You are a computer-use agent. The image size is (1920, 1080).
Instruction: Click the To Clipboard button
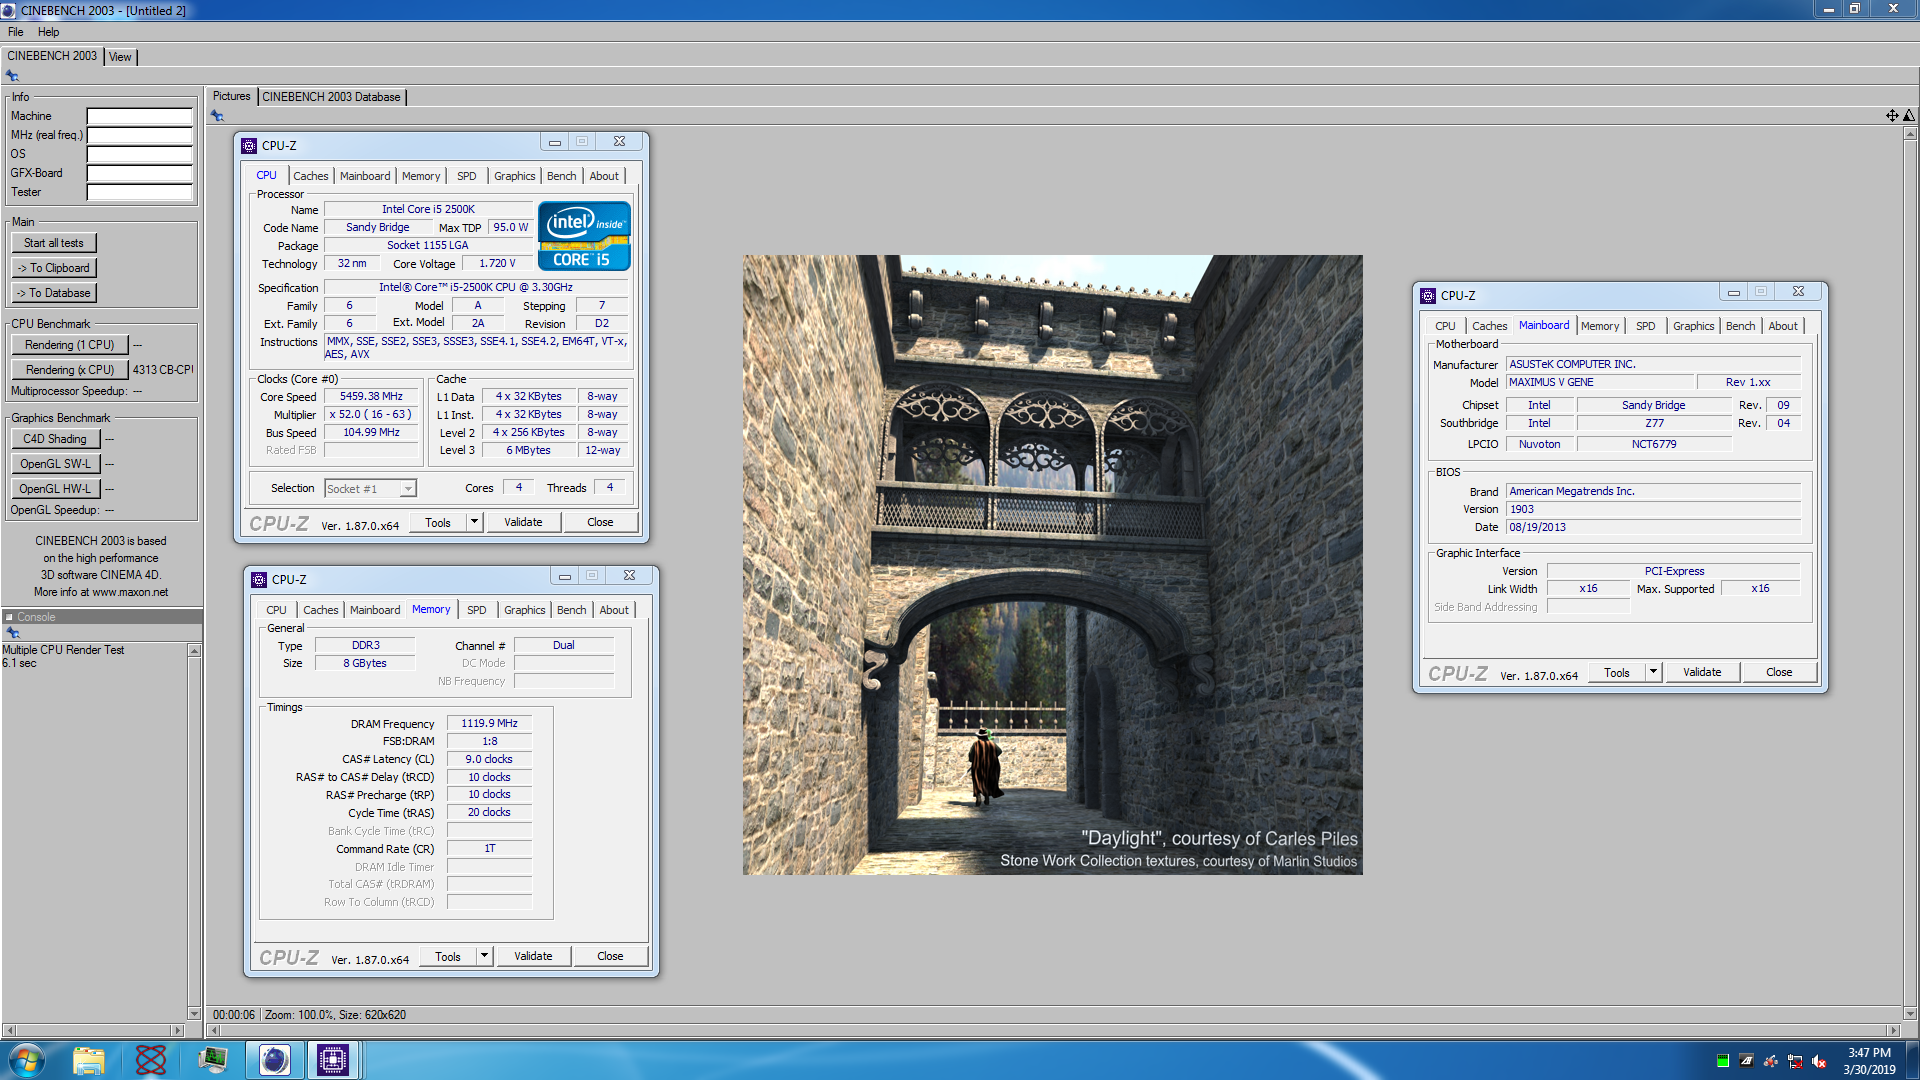[54, 268]
